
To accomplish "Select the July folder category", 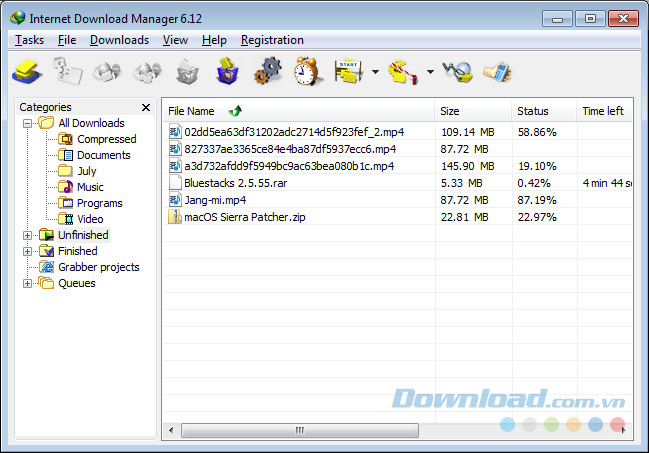I will tap(87, 171).
